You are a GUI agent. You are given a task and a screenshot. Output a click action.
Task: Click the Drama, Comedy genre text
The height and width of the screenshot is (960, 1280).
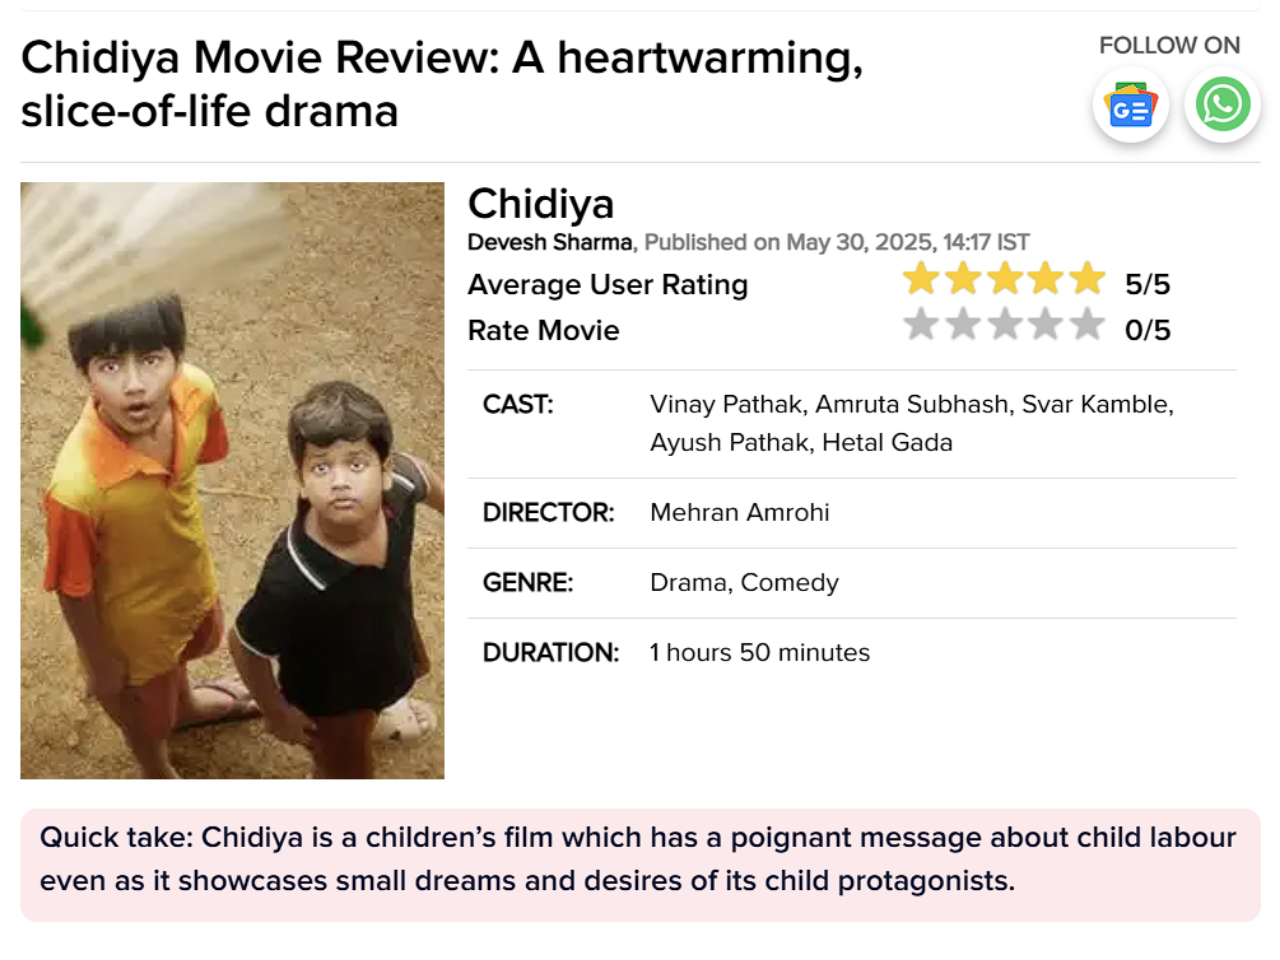point(744,583)
